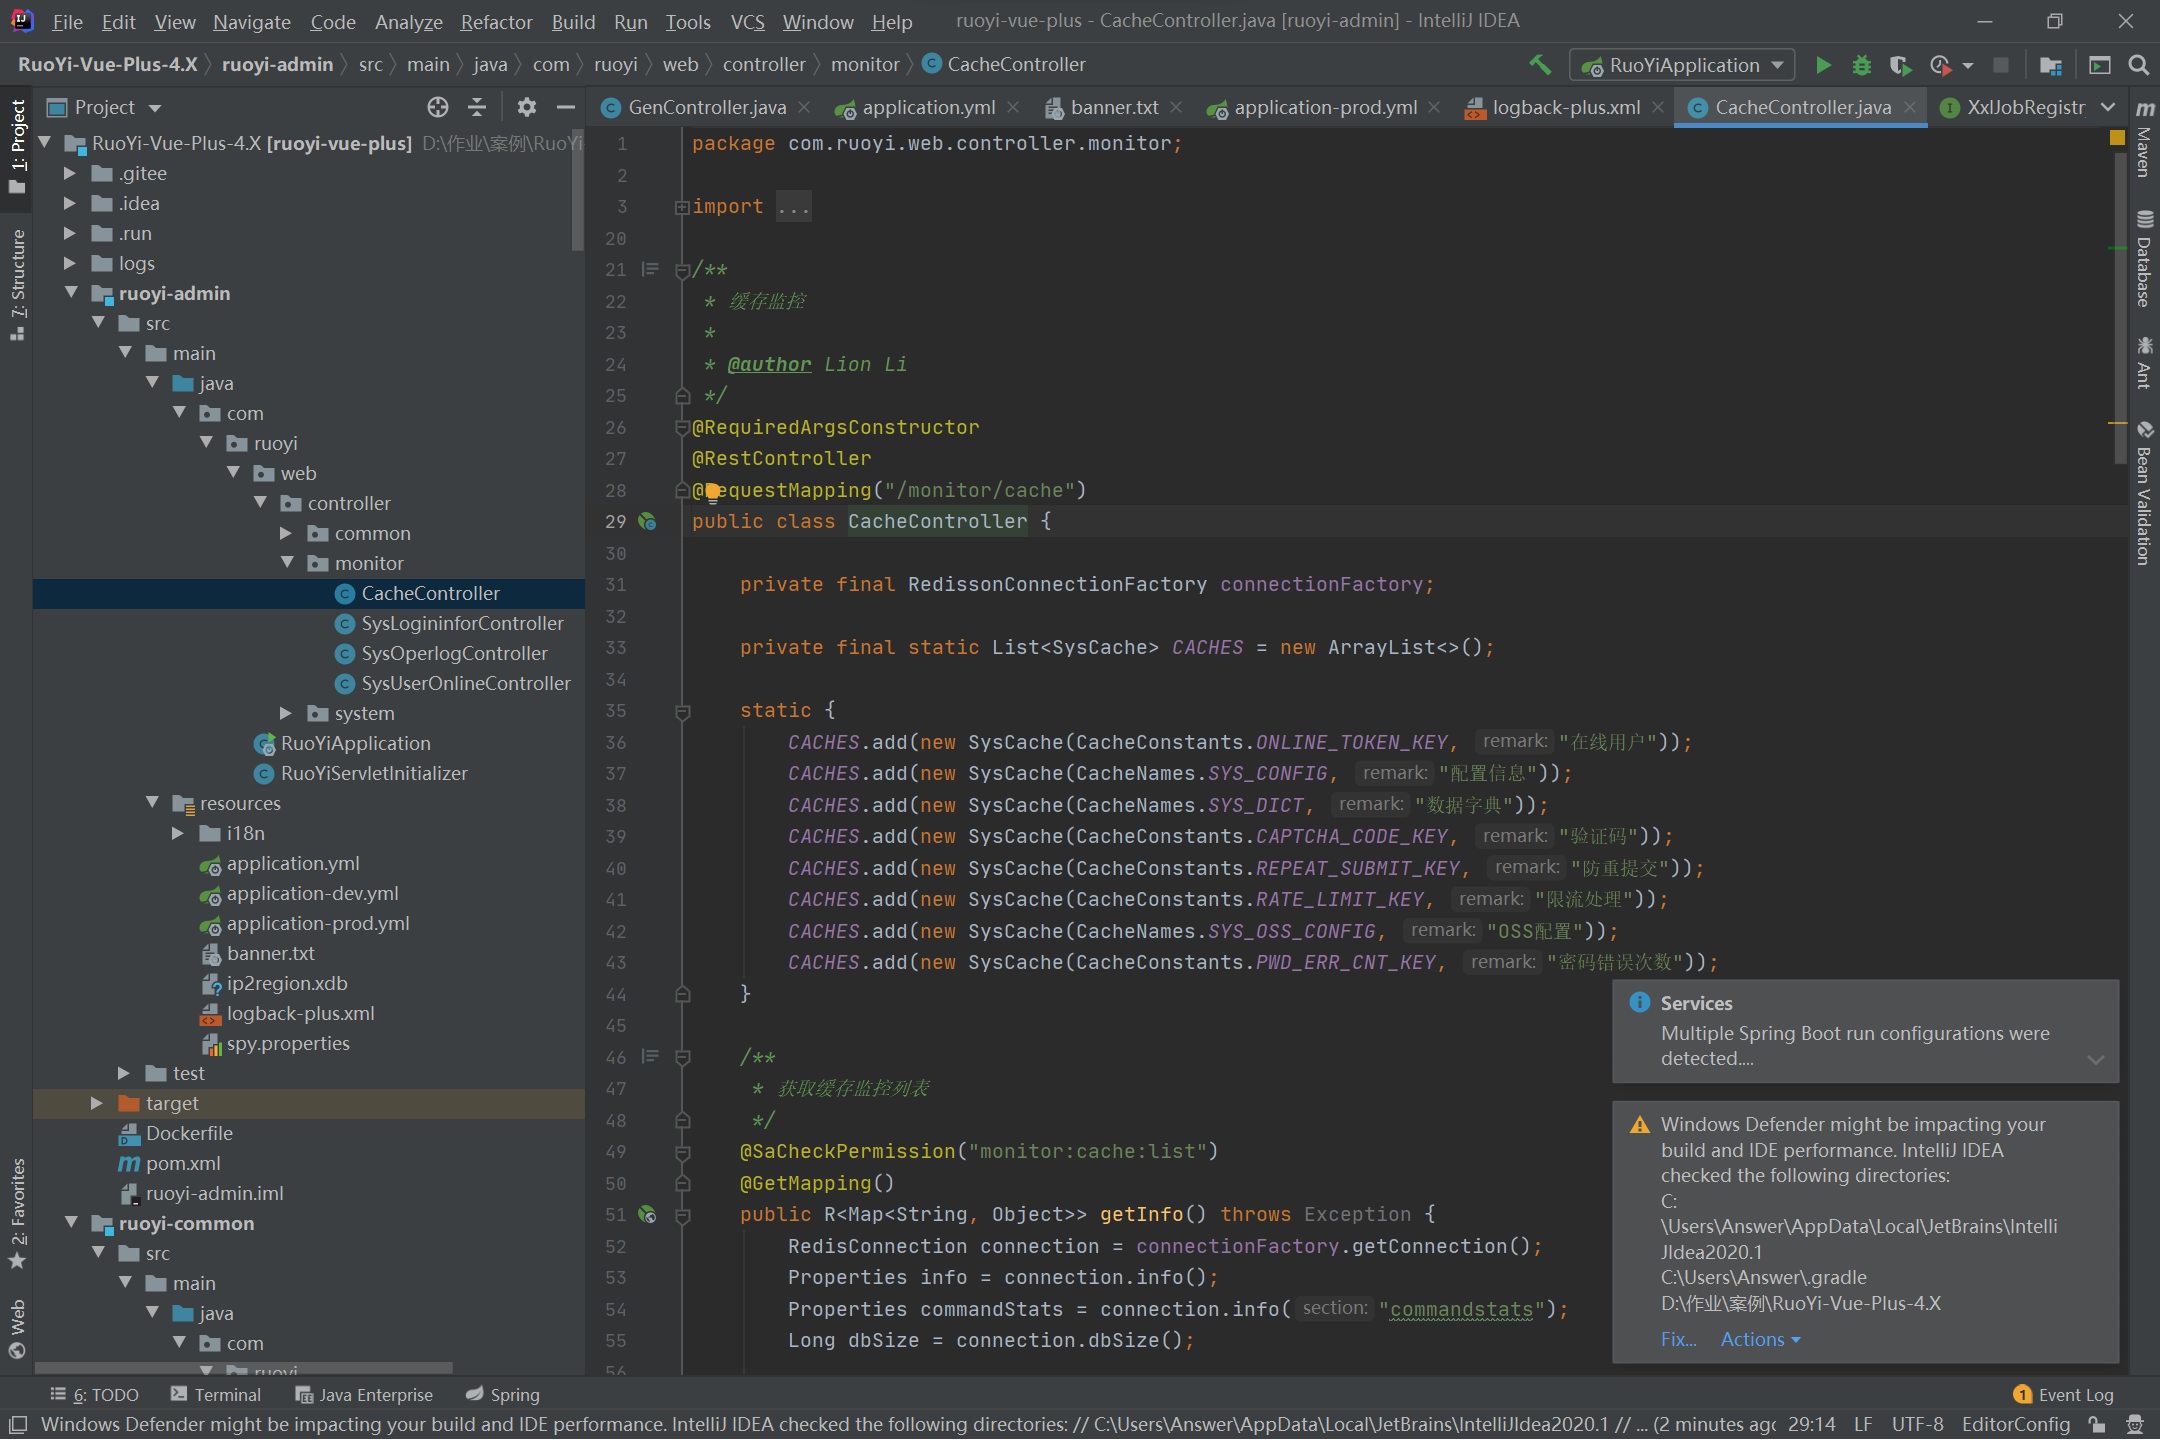Open Database tool window
This screenshot has height=1440, width=2160.
(2144, 258)
